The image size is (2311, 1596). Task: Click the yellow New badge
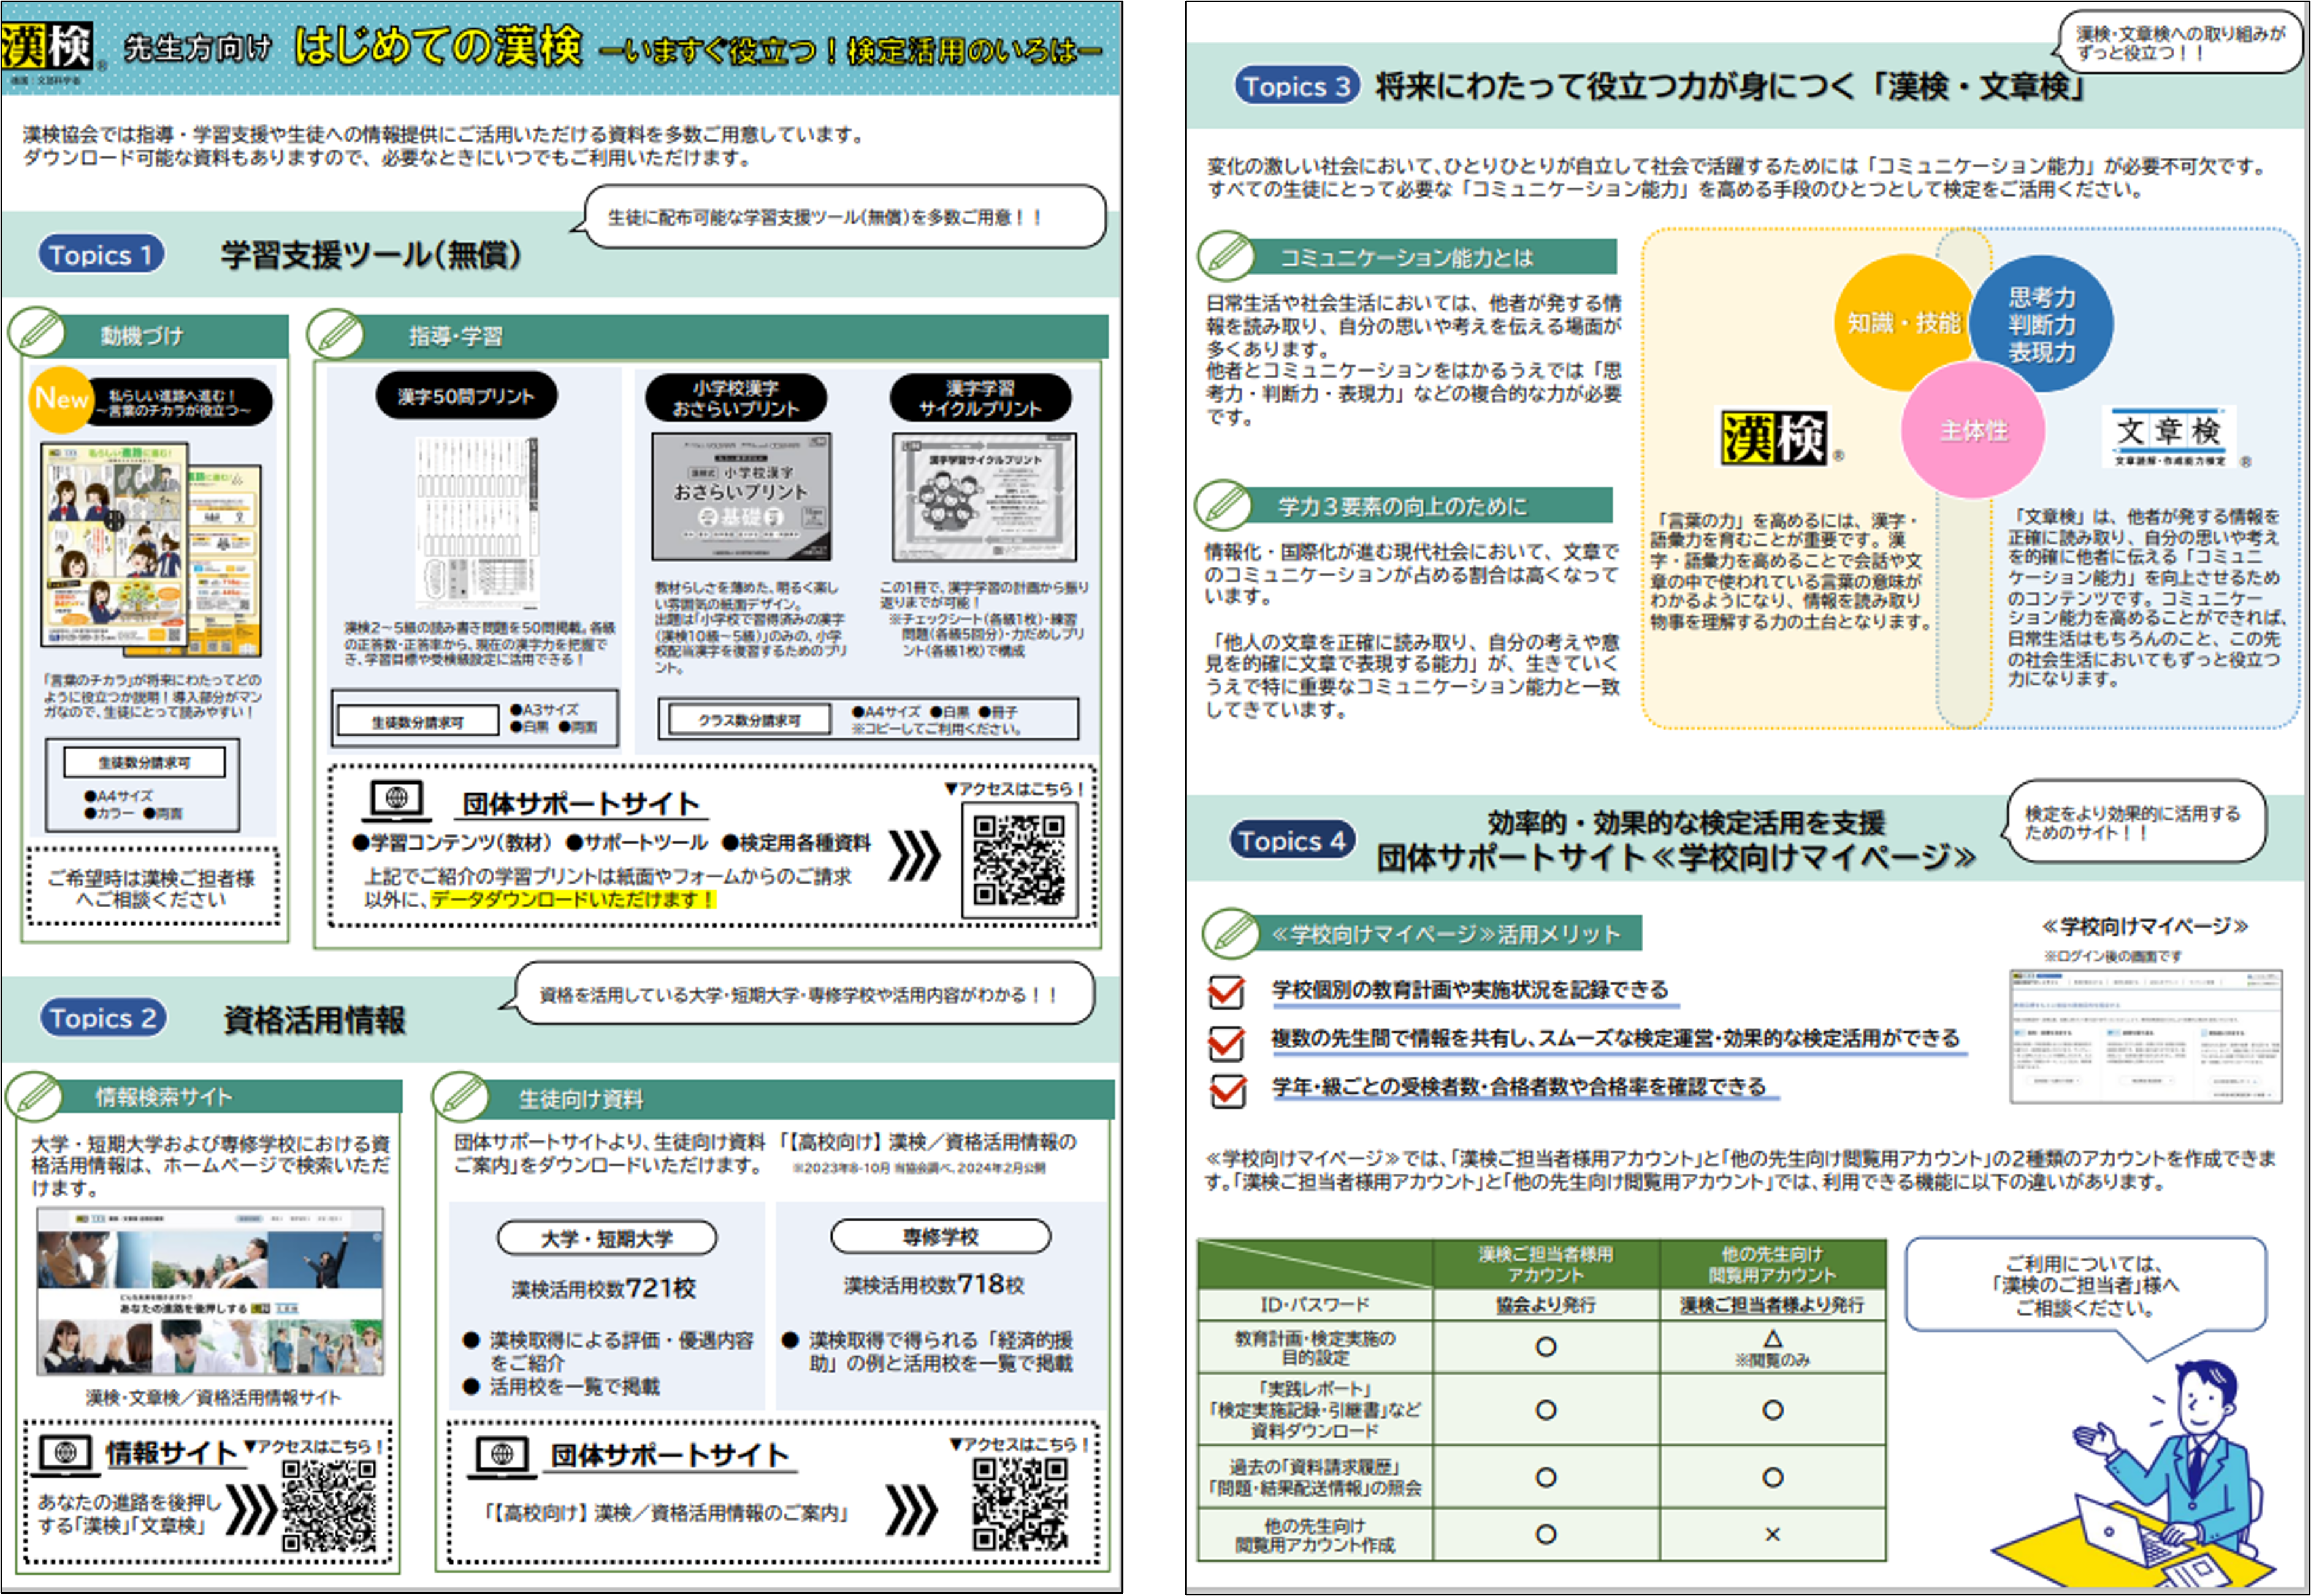click(61, 400)
